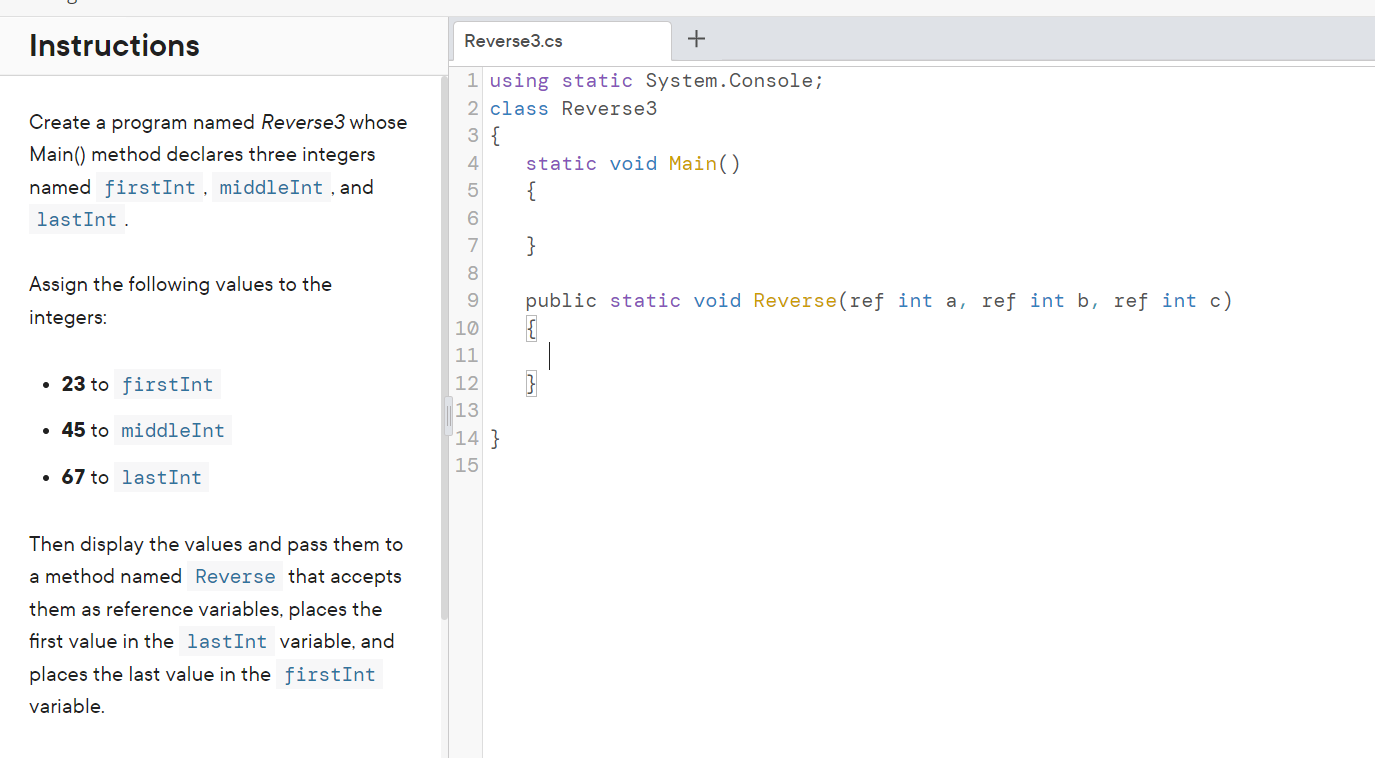Image resolution: width=1375 pixels, height=758 pixels.
Task: Click the bold 23 value in instructions list
Action: [x=73, y=383]
